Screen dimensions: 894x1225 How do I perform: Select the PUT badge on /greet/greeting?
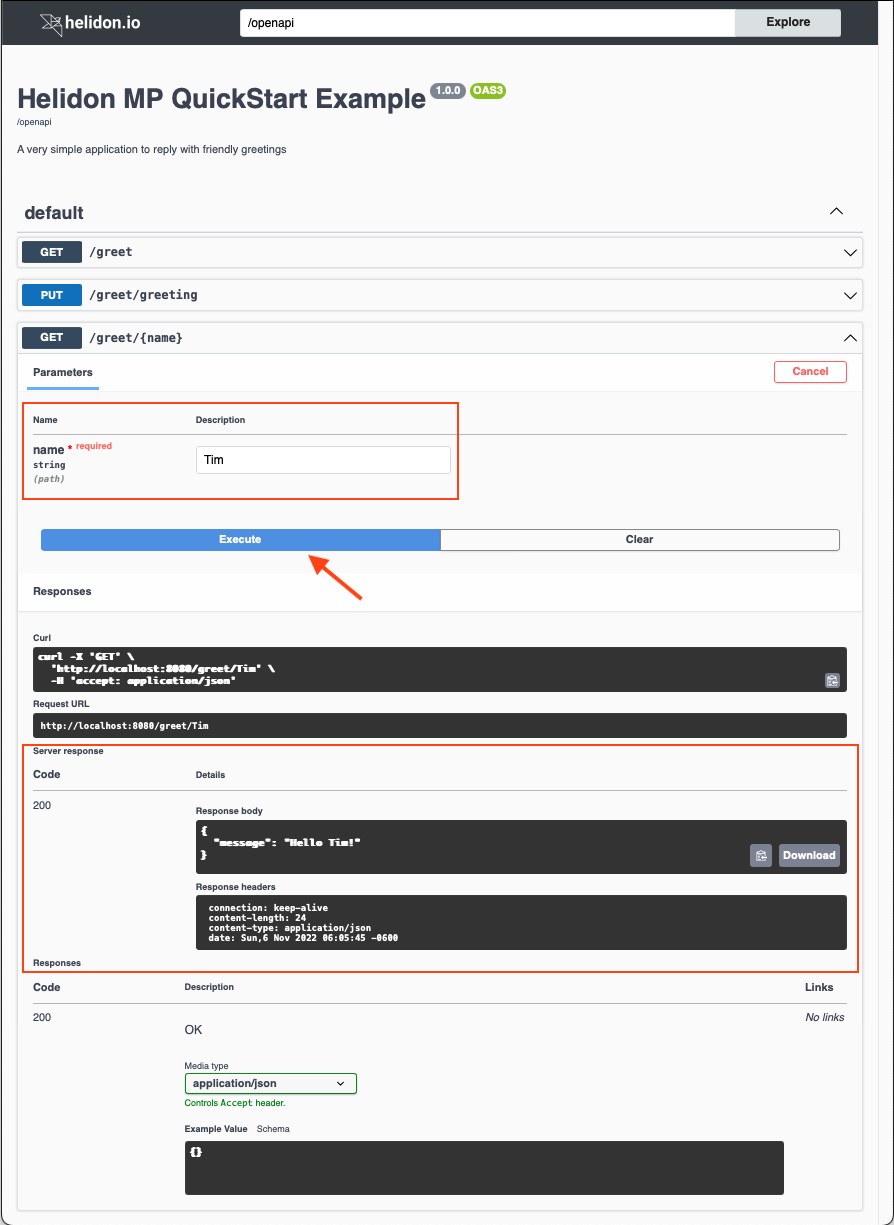51,295
